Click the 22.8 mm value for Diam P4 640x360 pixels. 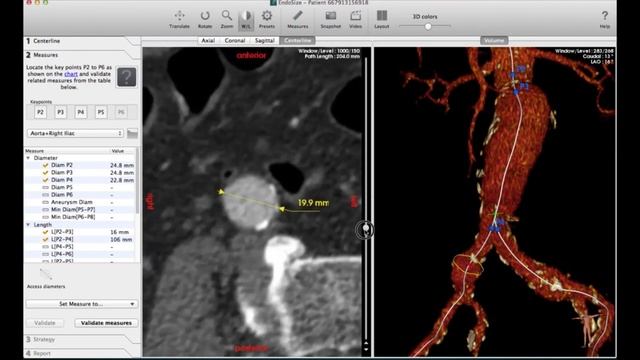pos(122,180)
